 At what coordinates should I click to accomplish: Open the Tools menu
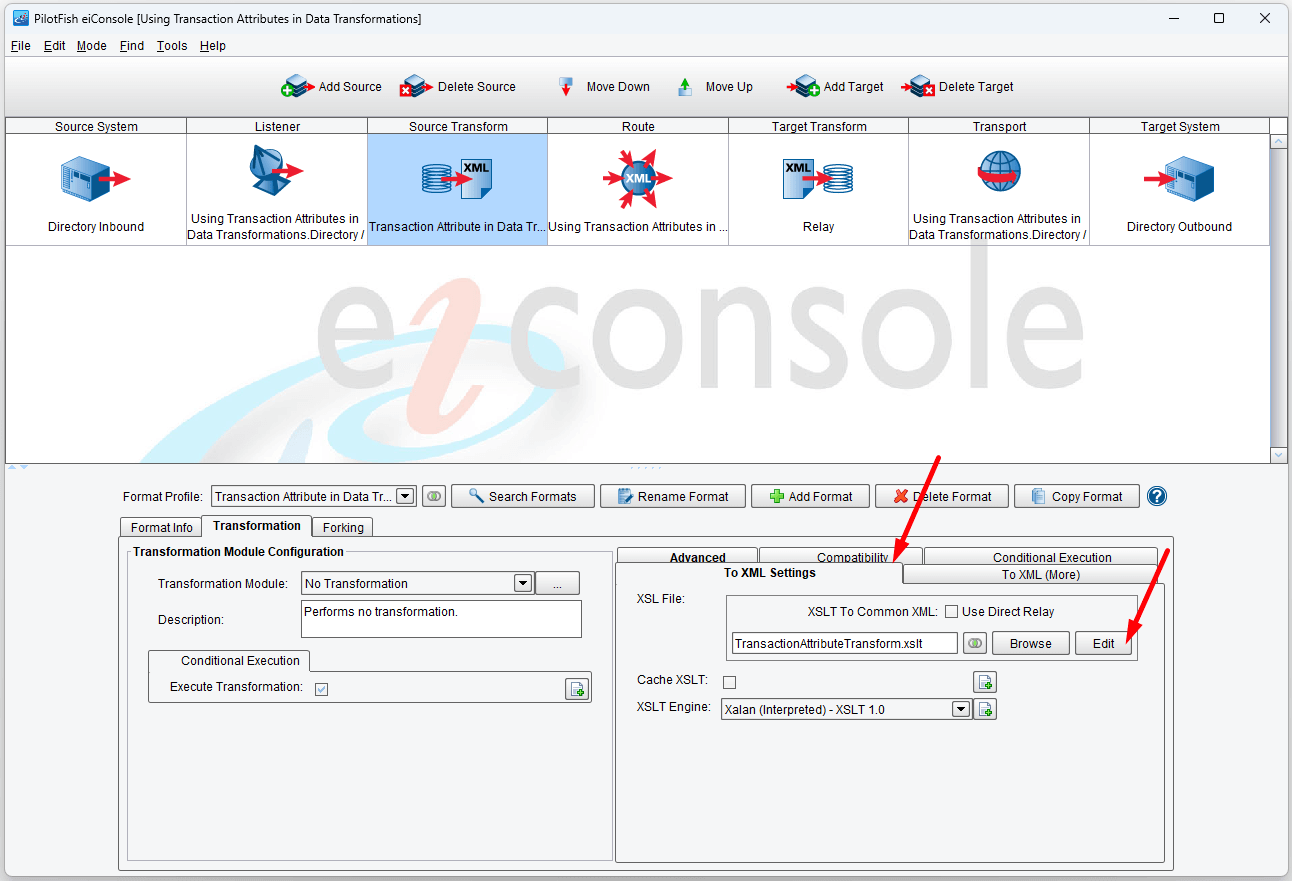tap(172, 46)
